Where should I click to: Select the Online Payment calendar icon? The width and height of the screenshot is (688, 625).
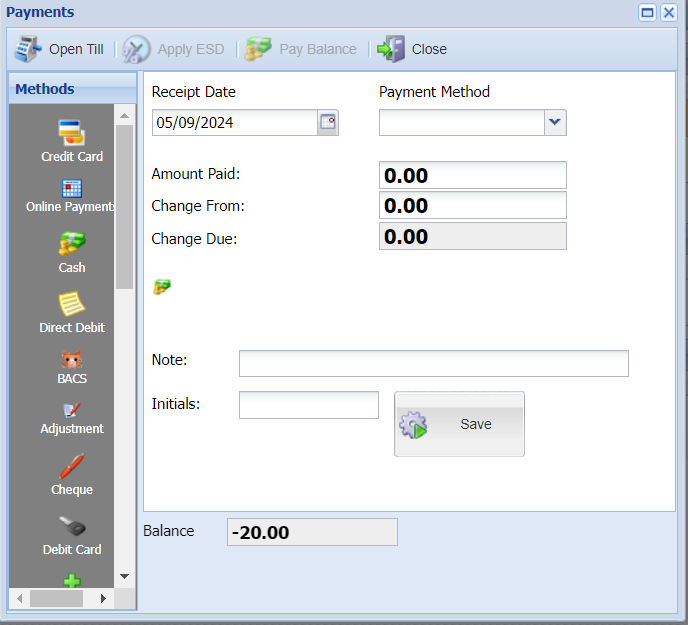[x=72, y=189]
